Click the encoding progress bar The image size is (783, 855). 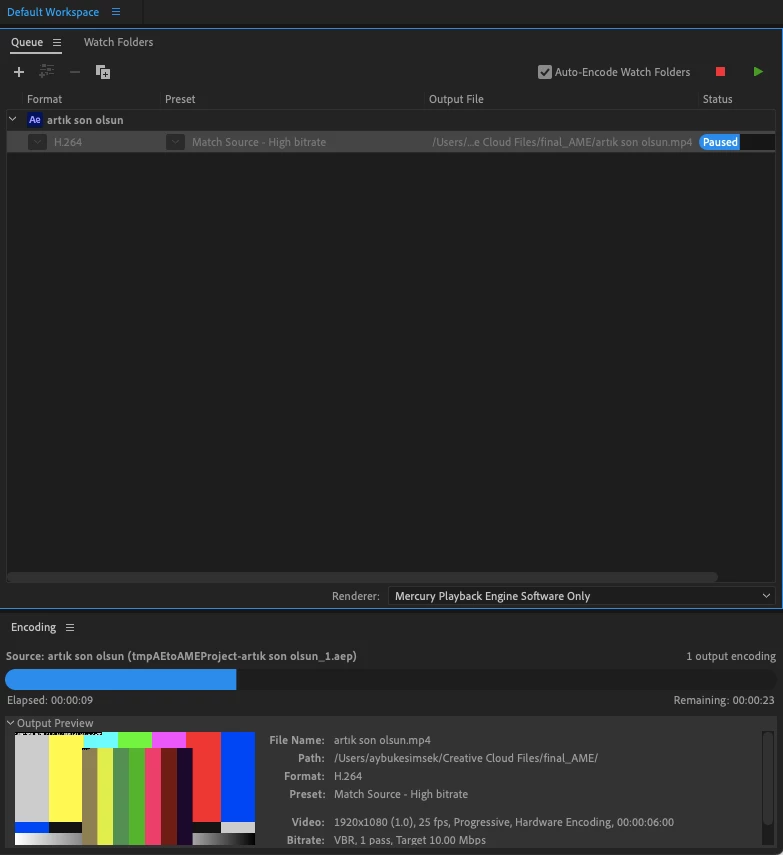click(390, 679)
